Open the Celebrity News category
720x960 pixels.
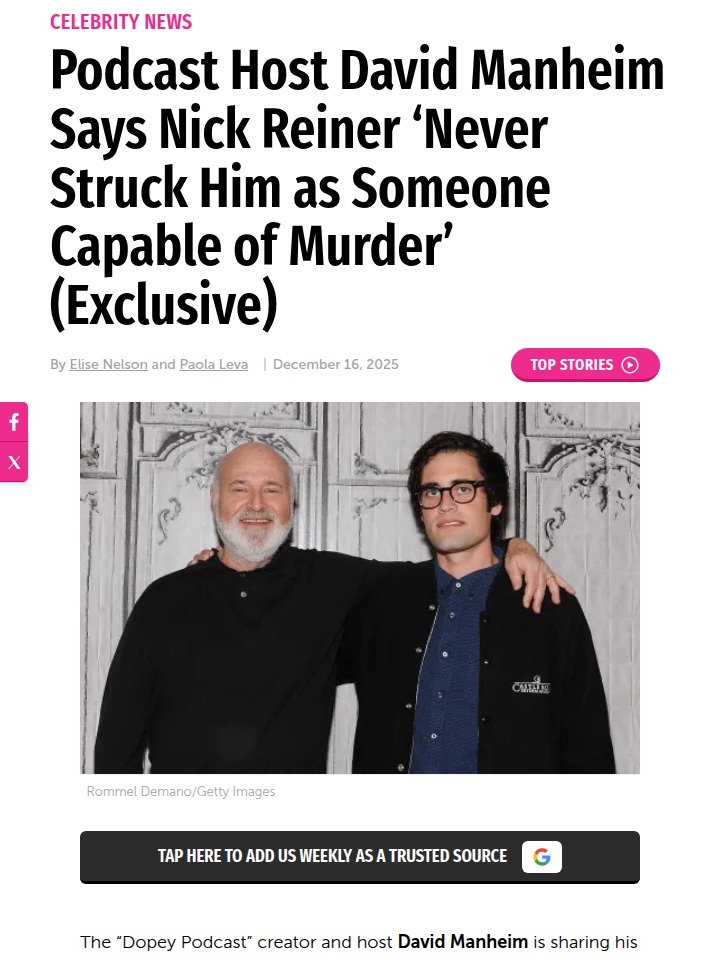pos(121,22)
